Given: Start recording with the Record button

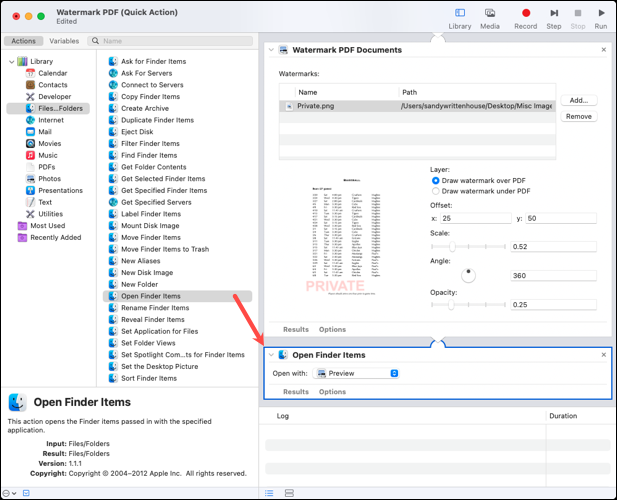Looking at the screenshot, I should tap(525, 18).
